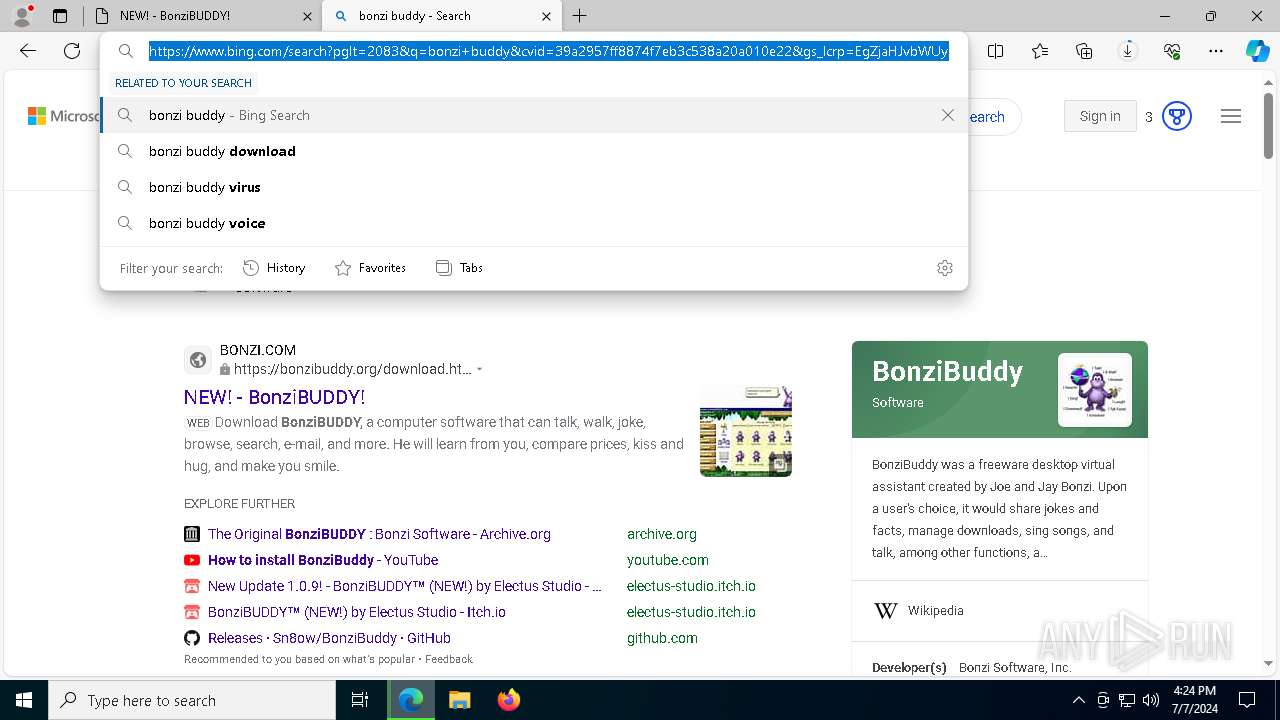Open the Wikipedia link in BonziBuddy panel
Viewport: 1280px width, 720px height.
click(935, 610)
